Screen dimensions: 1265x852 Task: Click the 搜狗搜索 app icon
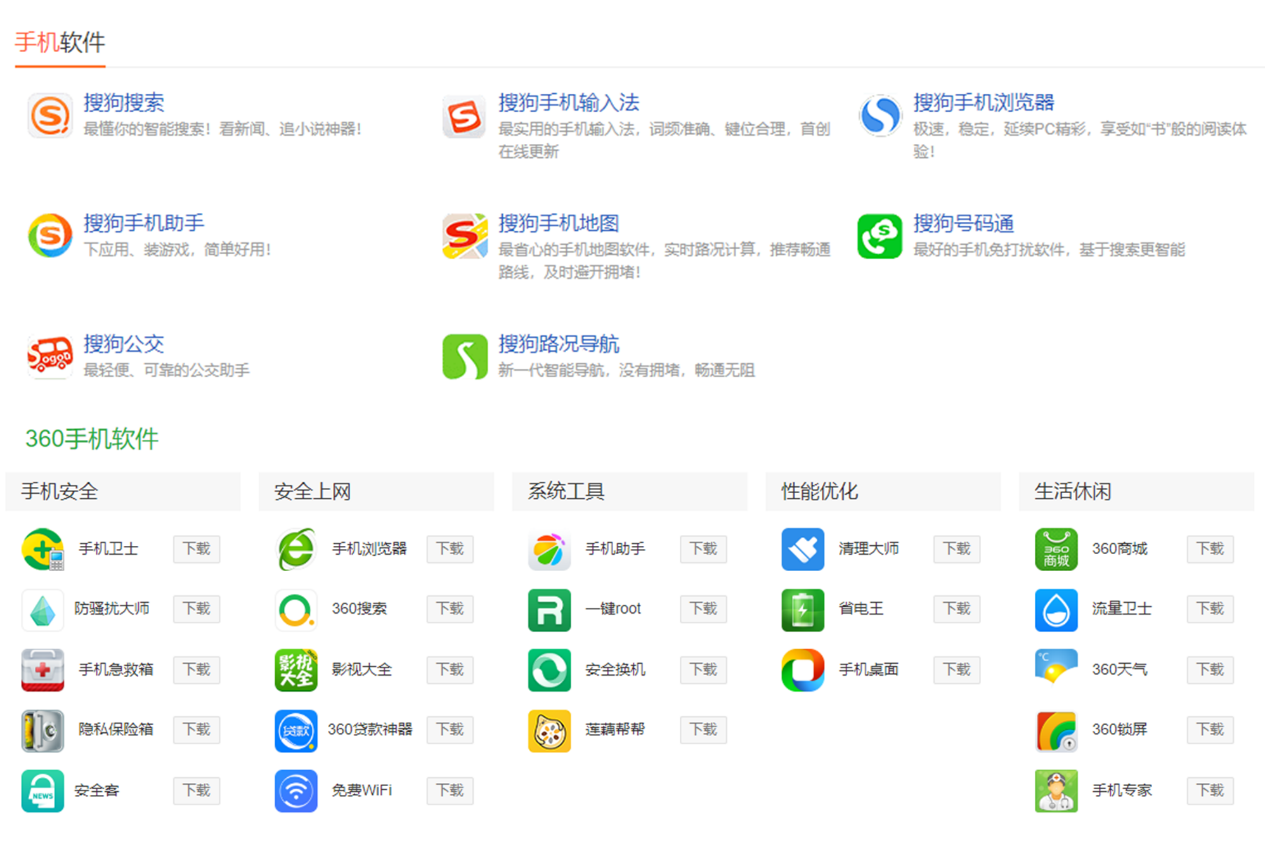[50, 116]
